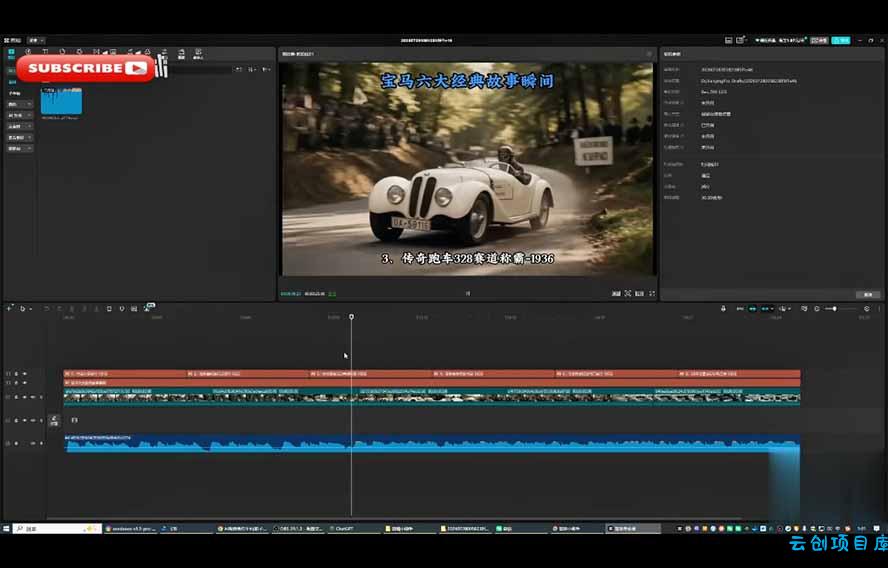This screenshot has height=568, width=888.
Task: Click the Windows taskbar search box
Action: [57, 528]
